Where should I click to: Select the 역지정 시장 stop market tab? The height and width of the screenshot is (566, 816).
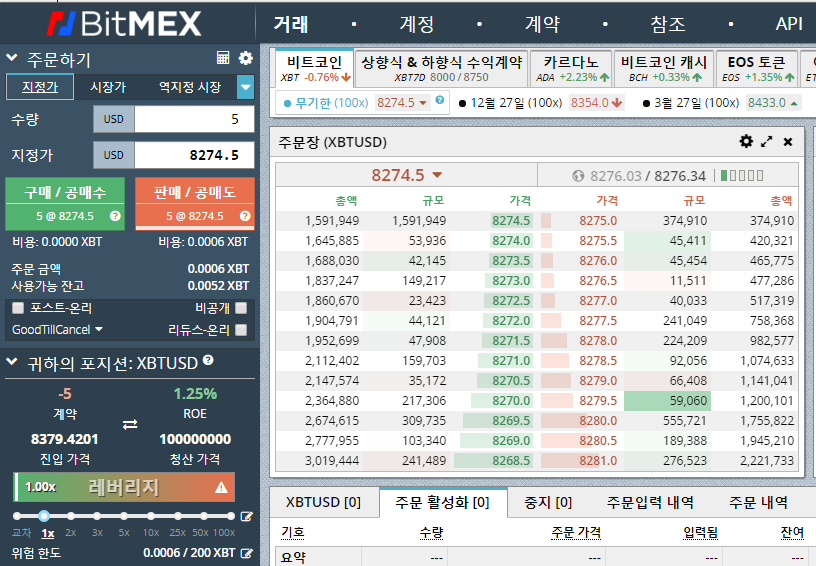point(190,87)
